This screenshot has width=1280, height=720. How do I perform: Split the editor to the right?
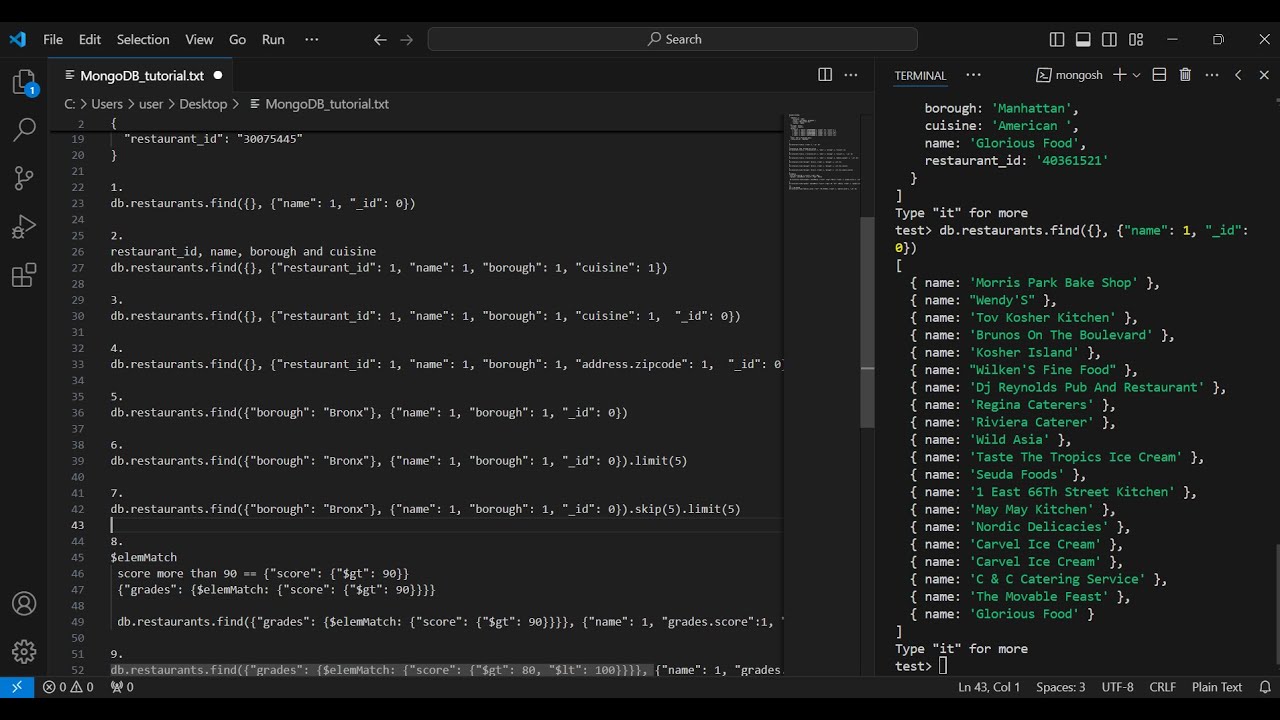click(825, 75)
